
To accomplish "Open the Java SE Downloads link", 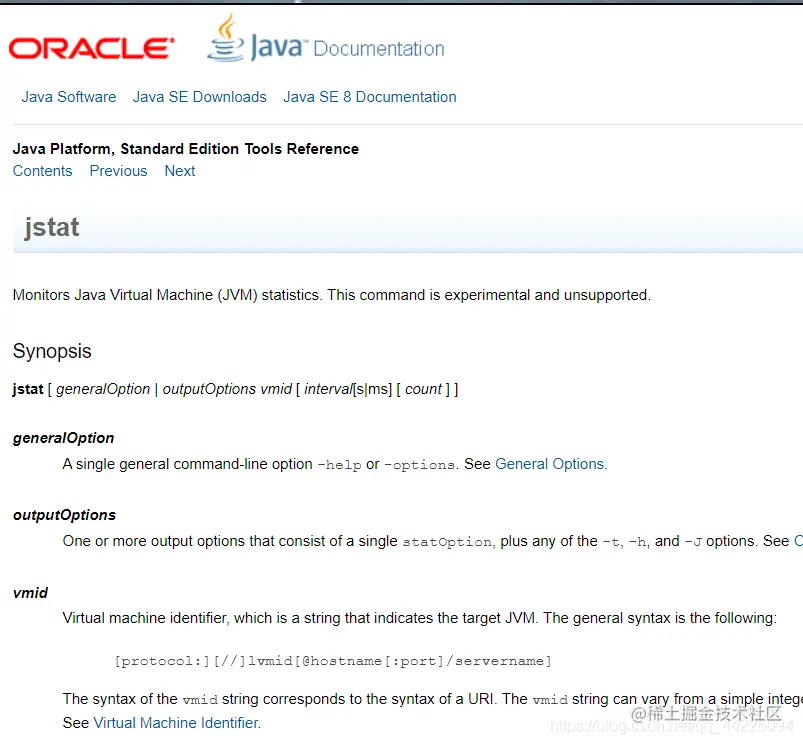I will pyautogui.click(x=200, y=97).
